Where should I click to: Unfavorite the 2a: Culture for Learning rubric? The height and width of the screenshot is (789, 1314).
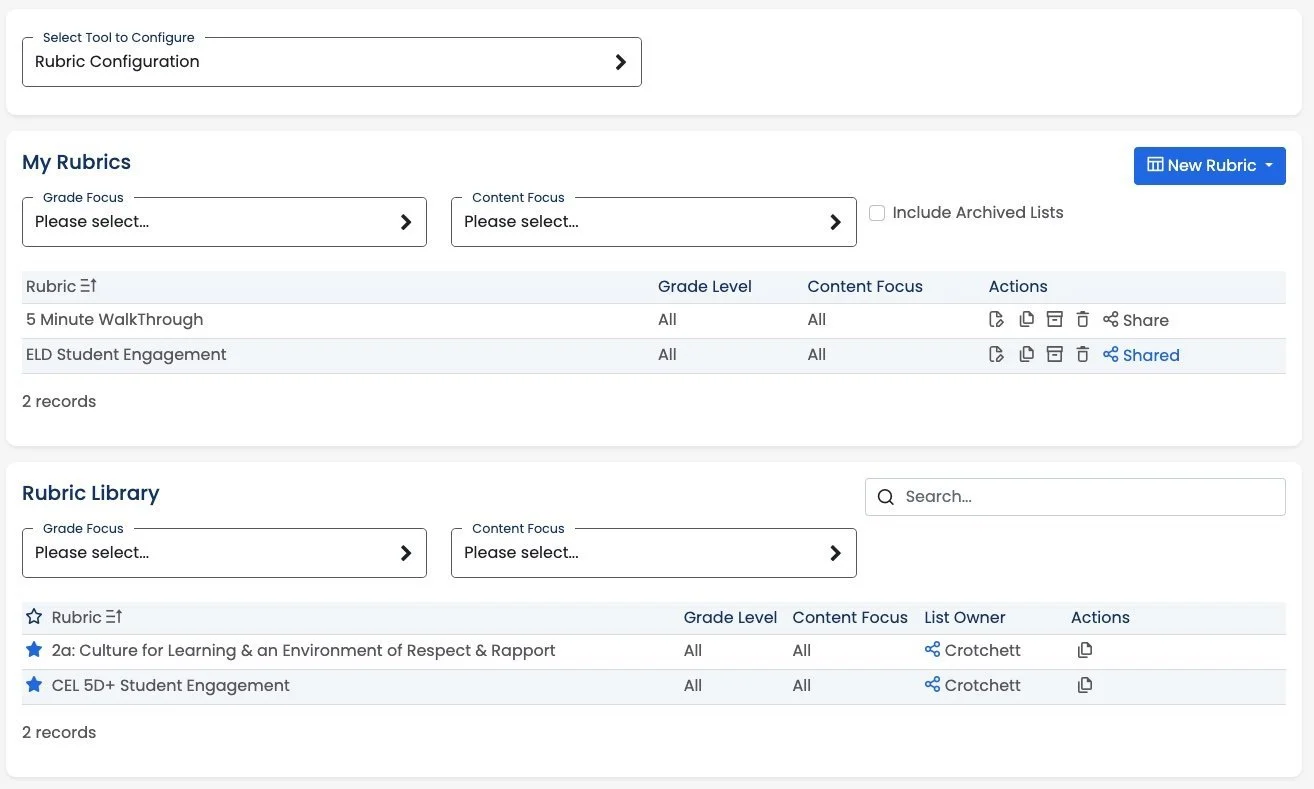click(x=34, y=650)
